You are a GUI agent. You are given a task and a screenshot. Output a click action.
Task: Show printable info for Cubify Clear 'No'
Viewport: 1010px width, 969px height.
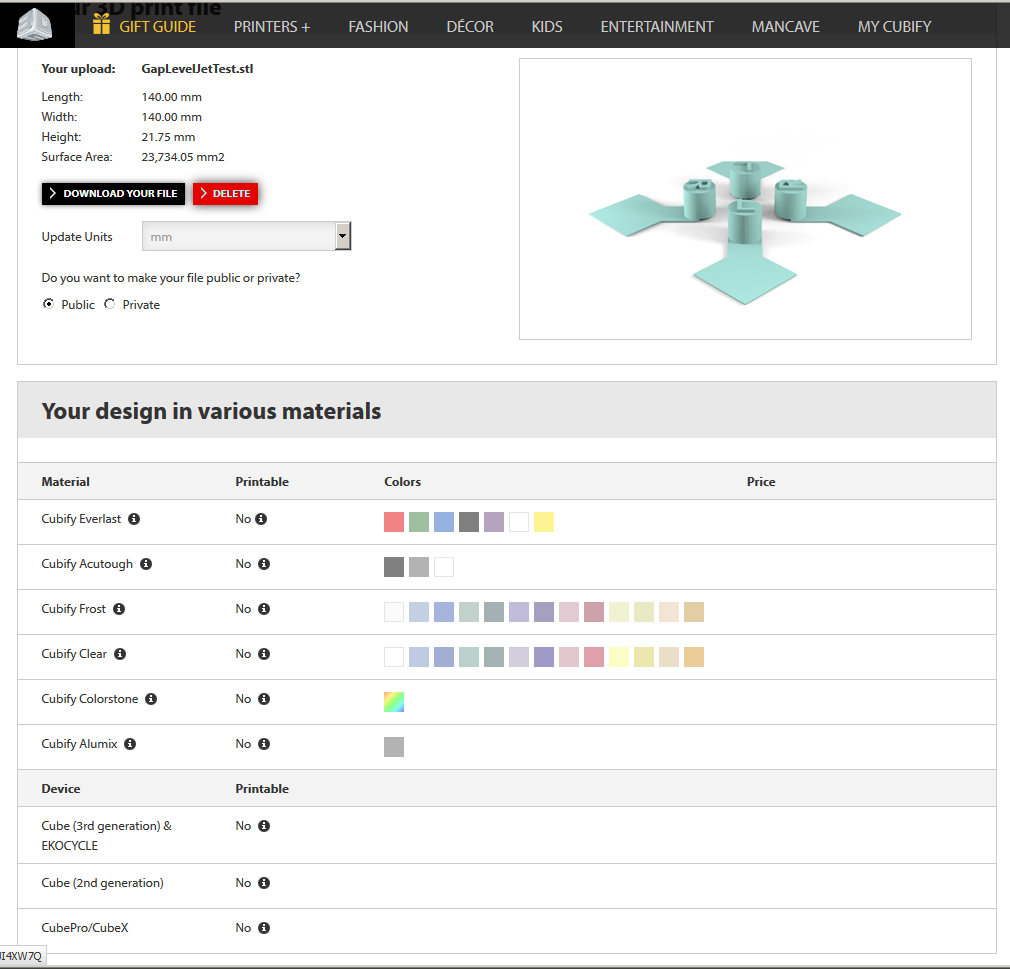[264, 655]
